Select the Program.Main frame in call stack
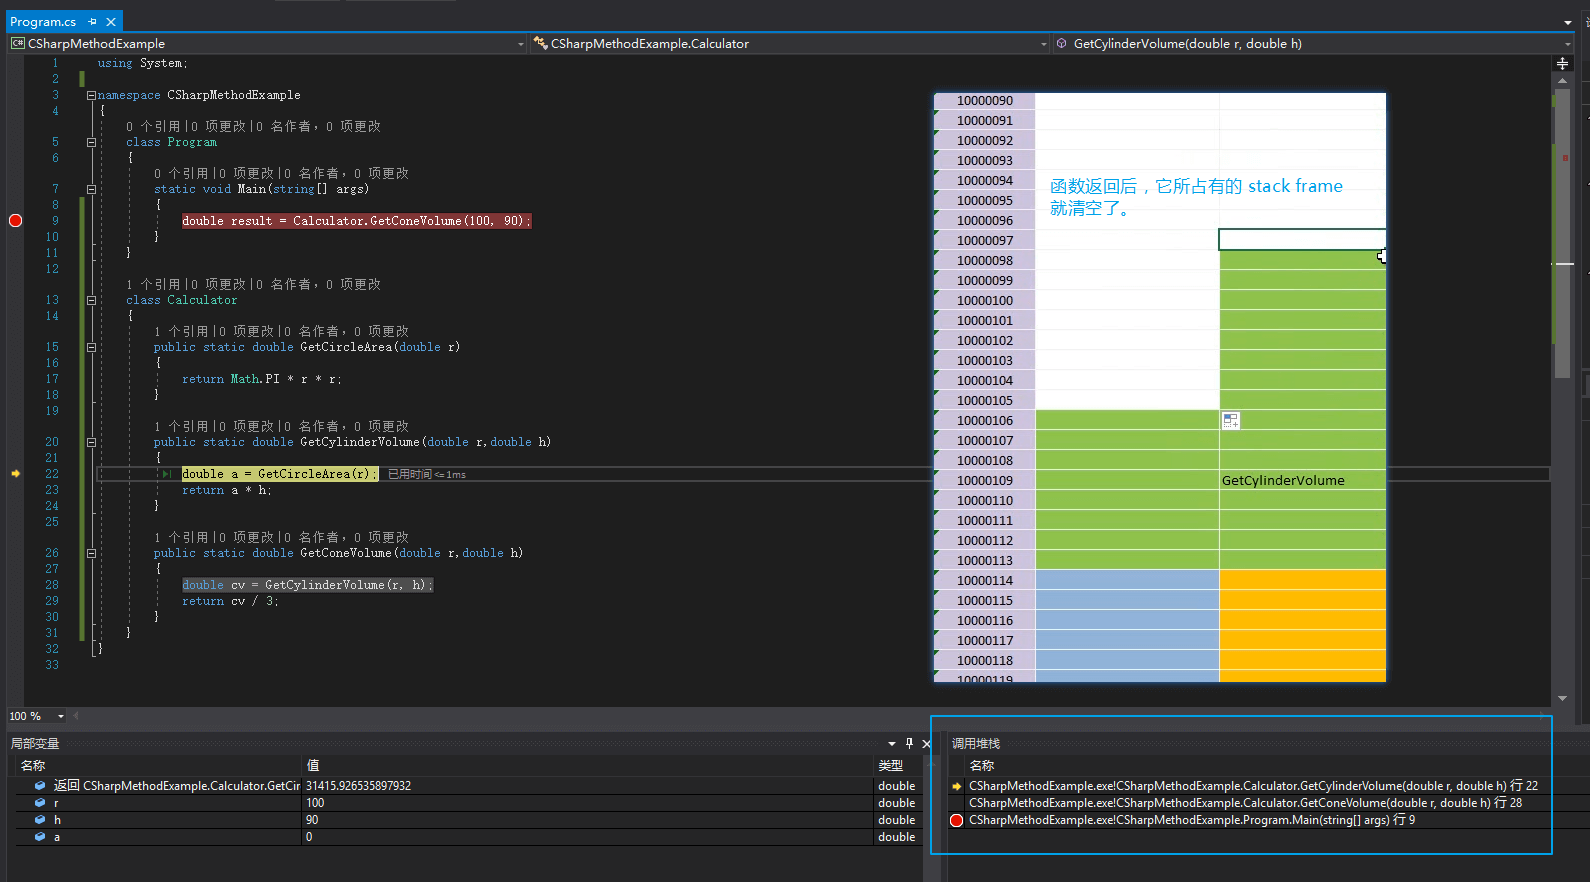This screenshot has height=882, width=1590. (x=1191, y=820)
